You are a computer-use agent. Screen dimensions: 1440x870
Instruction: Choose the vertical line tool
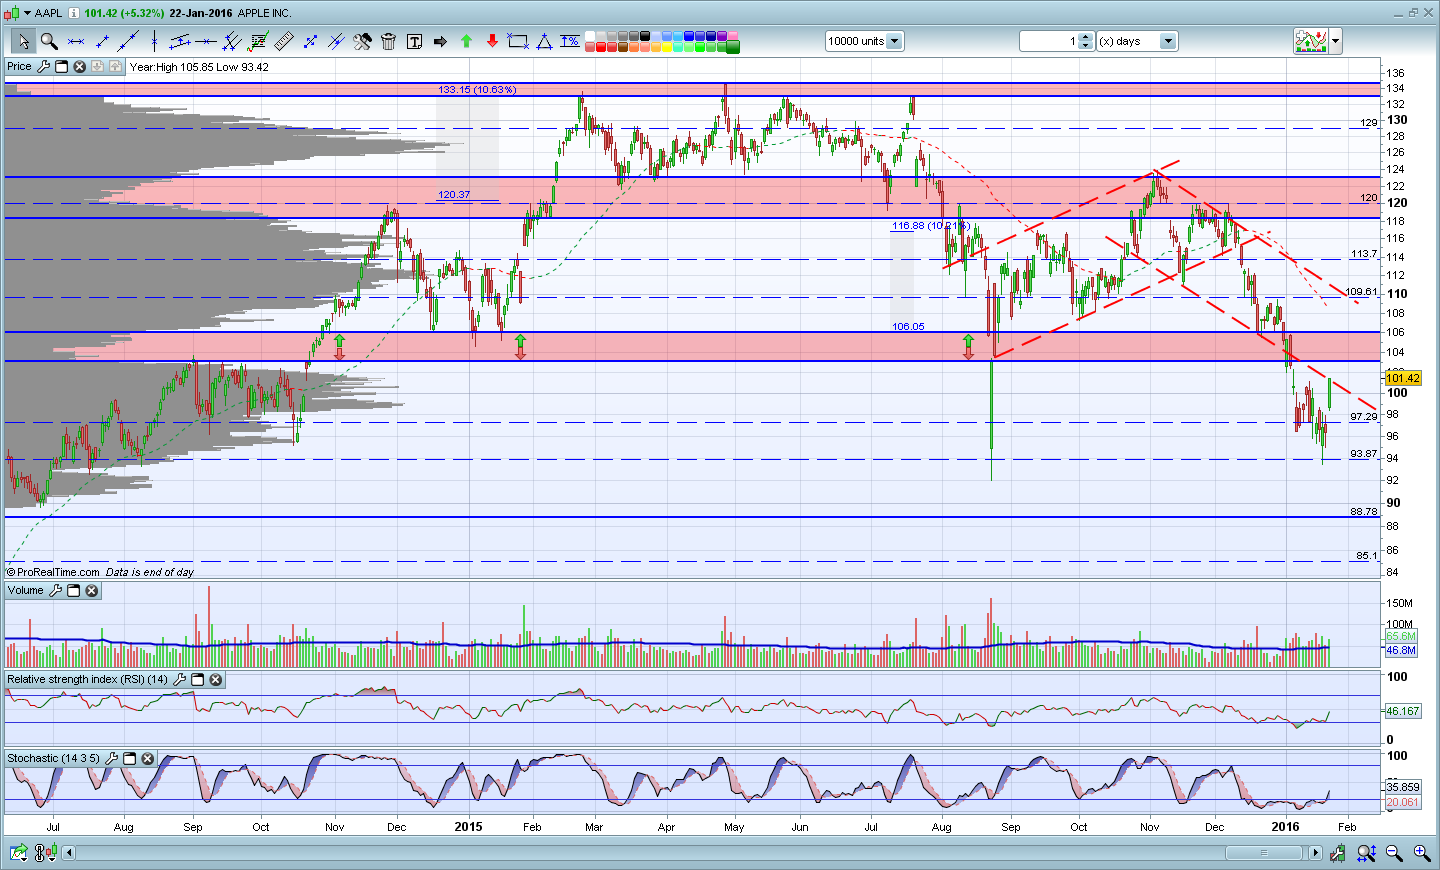pyautogui.click(x=154, y=41)
